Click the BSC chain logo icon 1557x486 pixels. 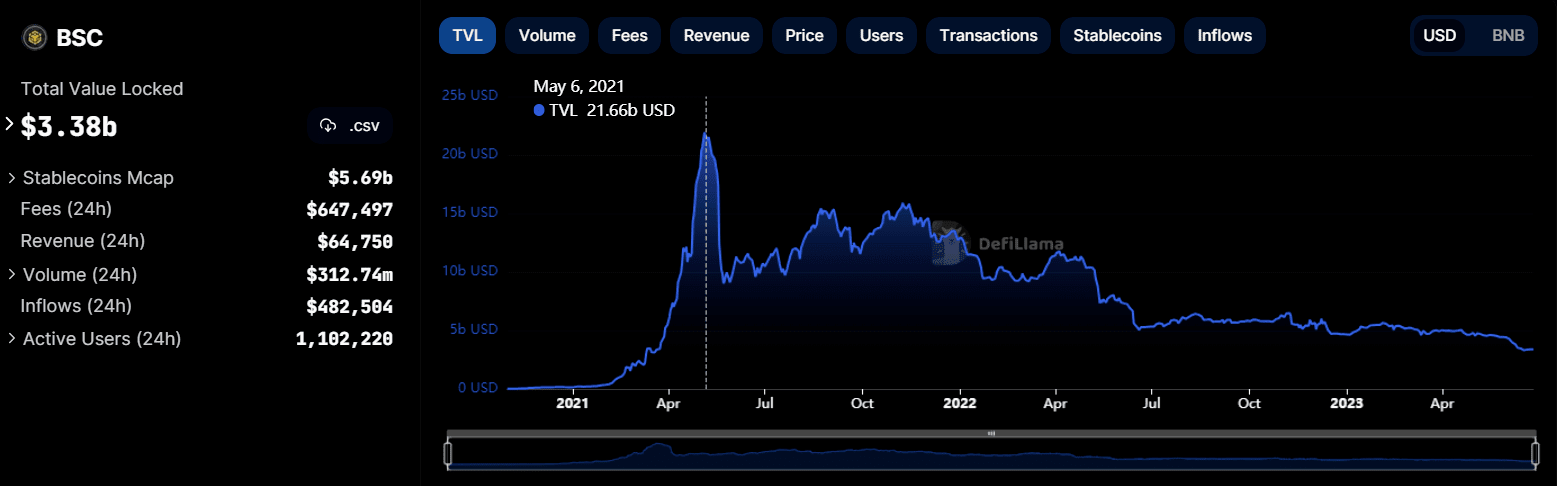click(x=35, y=38)
